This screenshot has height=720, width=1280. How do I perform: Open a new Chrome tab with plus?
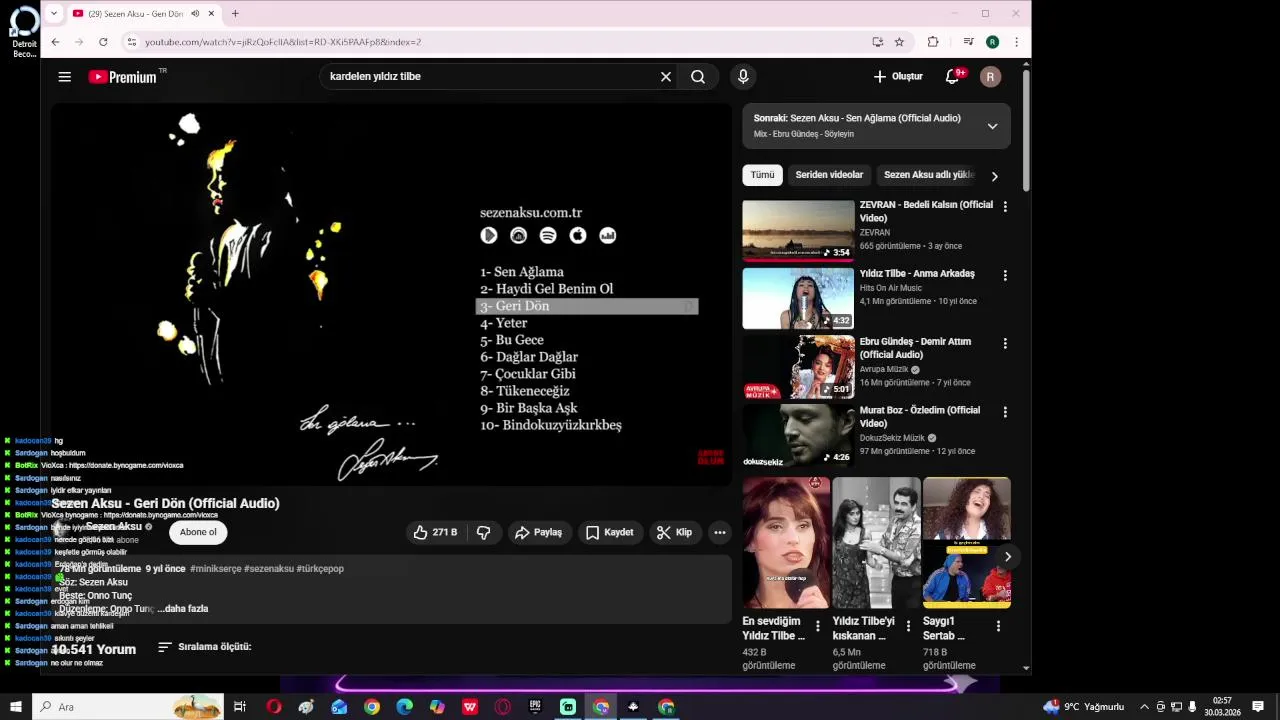point(235,13)
